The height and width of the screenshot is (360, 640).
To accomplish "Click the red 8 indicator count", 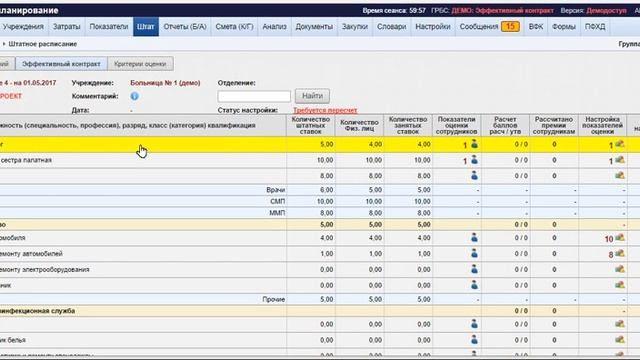I will [x=611, y=255].
